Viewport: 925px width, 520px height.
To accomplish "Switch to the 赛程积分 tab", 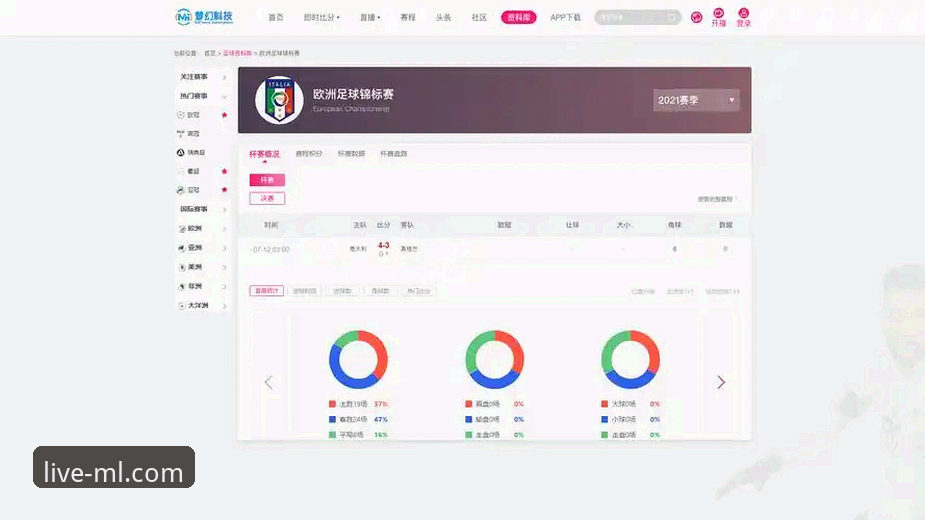I will click(309, 153).
